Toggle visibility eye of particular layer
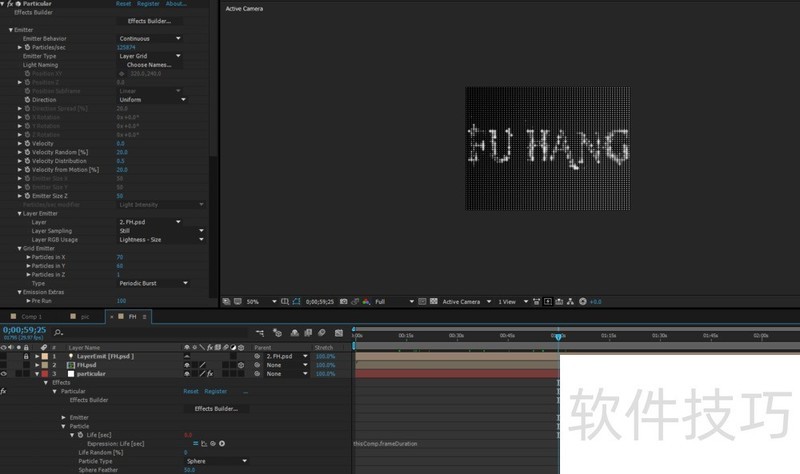Screen dimensions: 800x474 pos(5,374)
